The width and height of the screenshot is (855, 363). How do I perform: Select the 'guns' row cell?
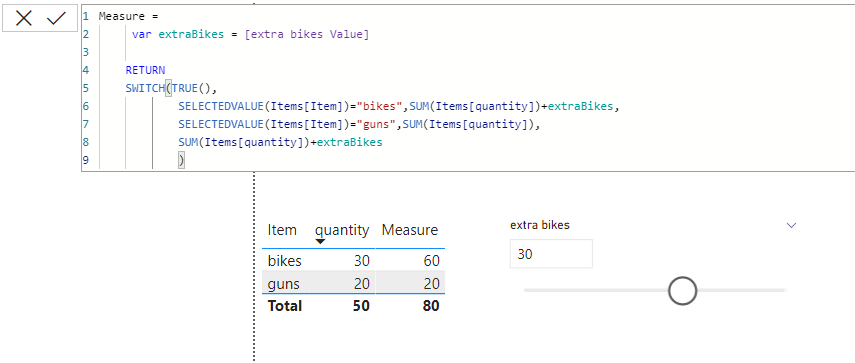(283, 283)
